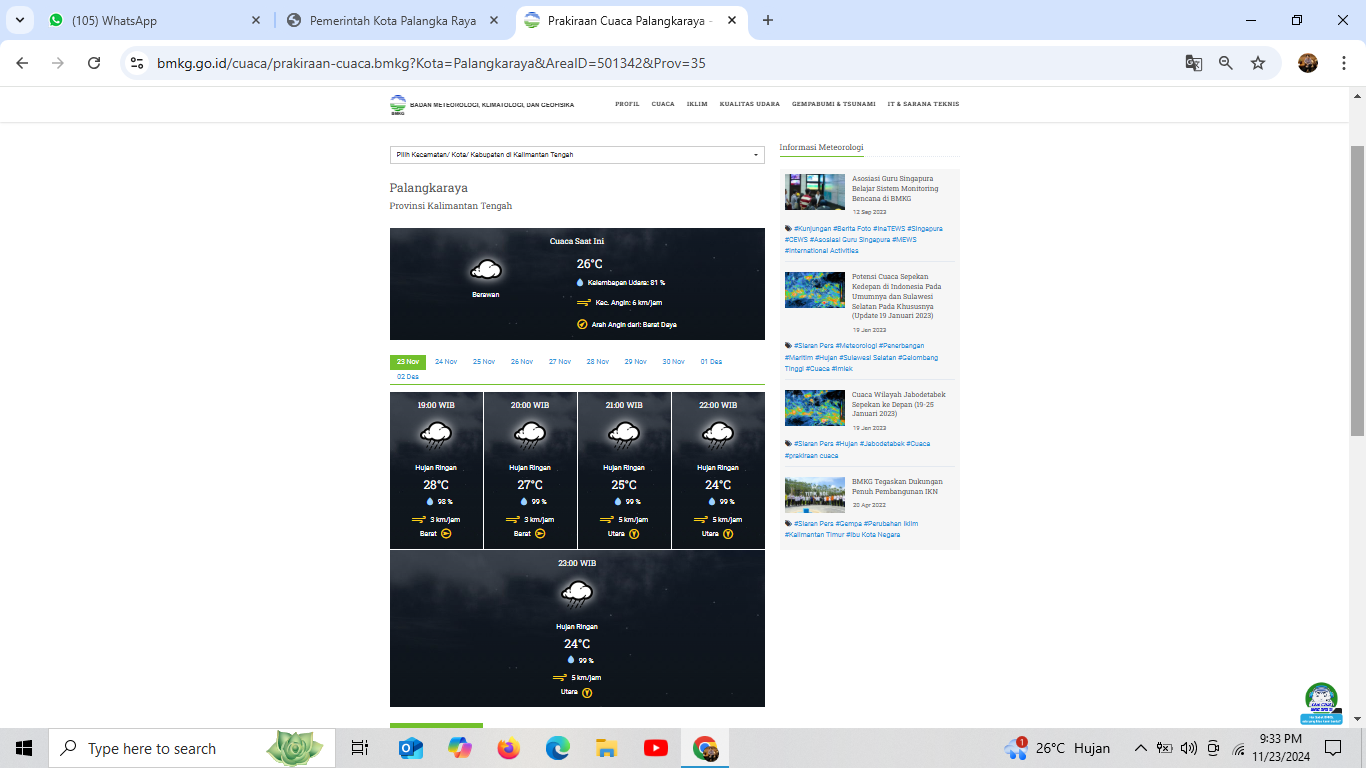Click the BMKG chat mascot icon
Screen dimensions: 1366x768
click(1321, 703)
